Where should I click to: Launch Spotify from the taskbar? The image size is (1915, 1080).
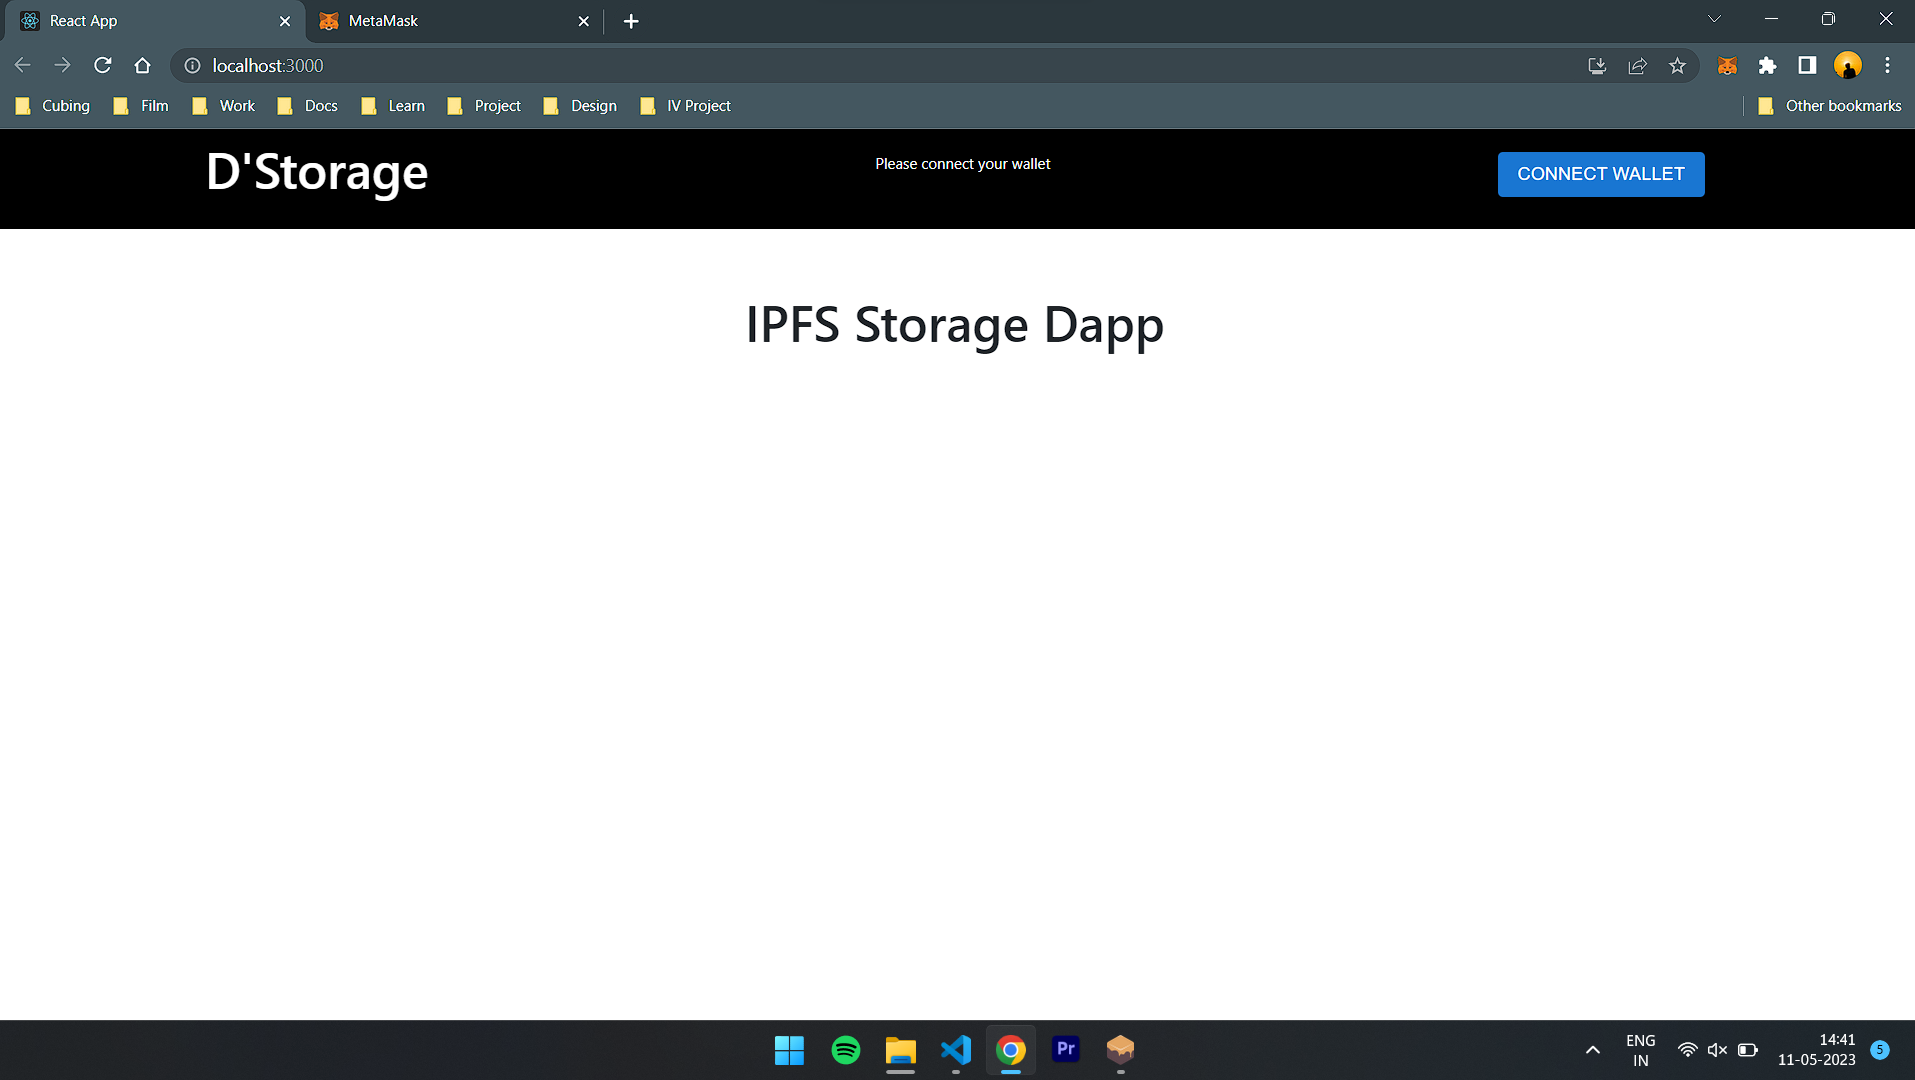click(844, 1050)
